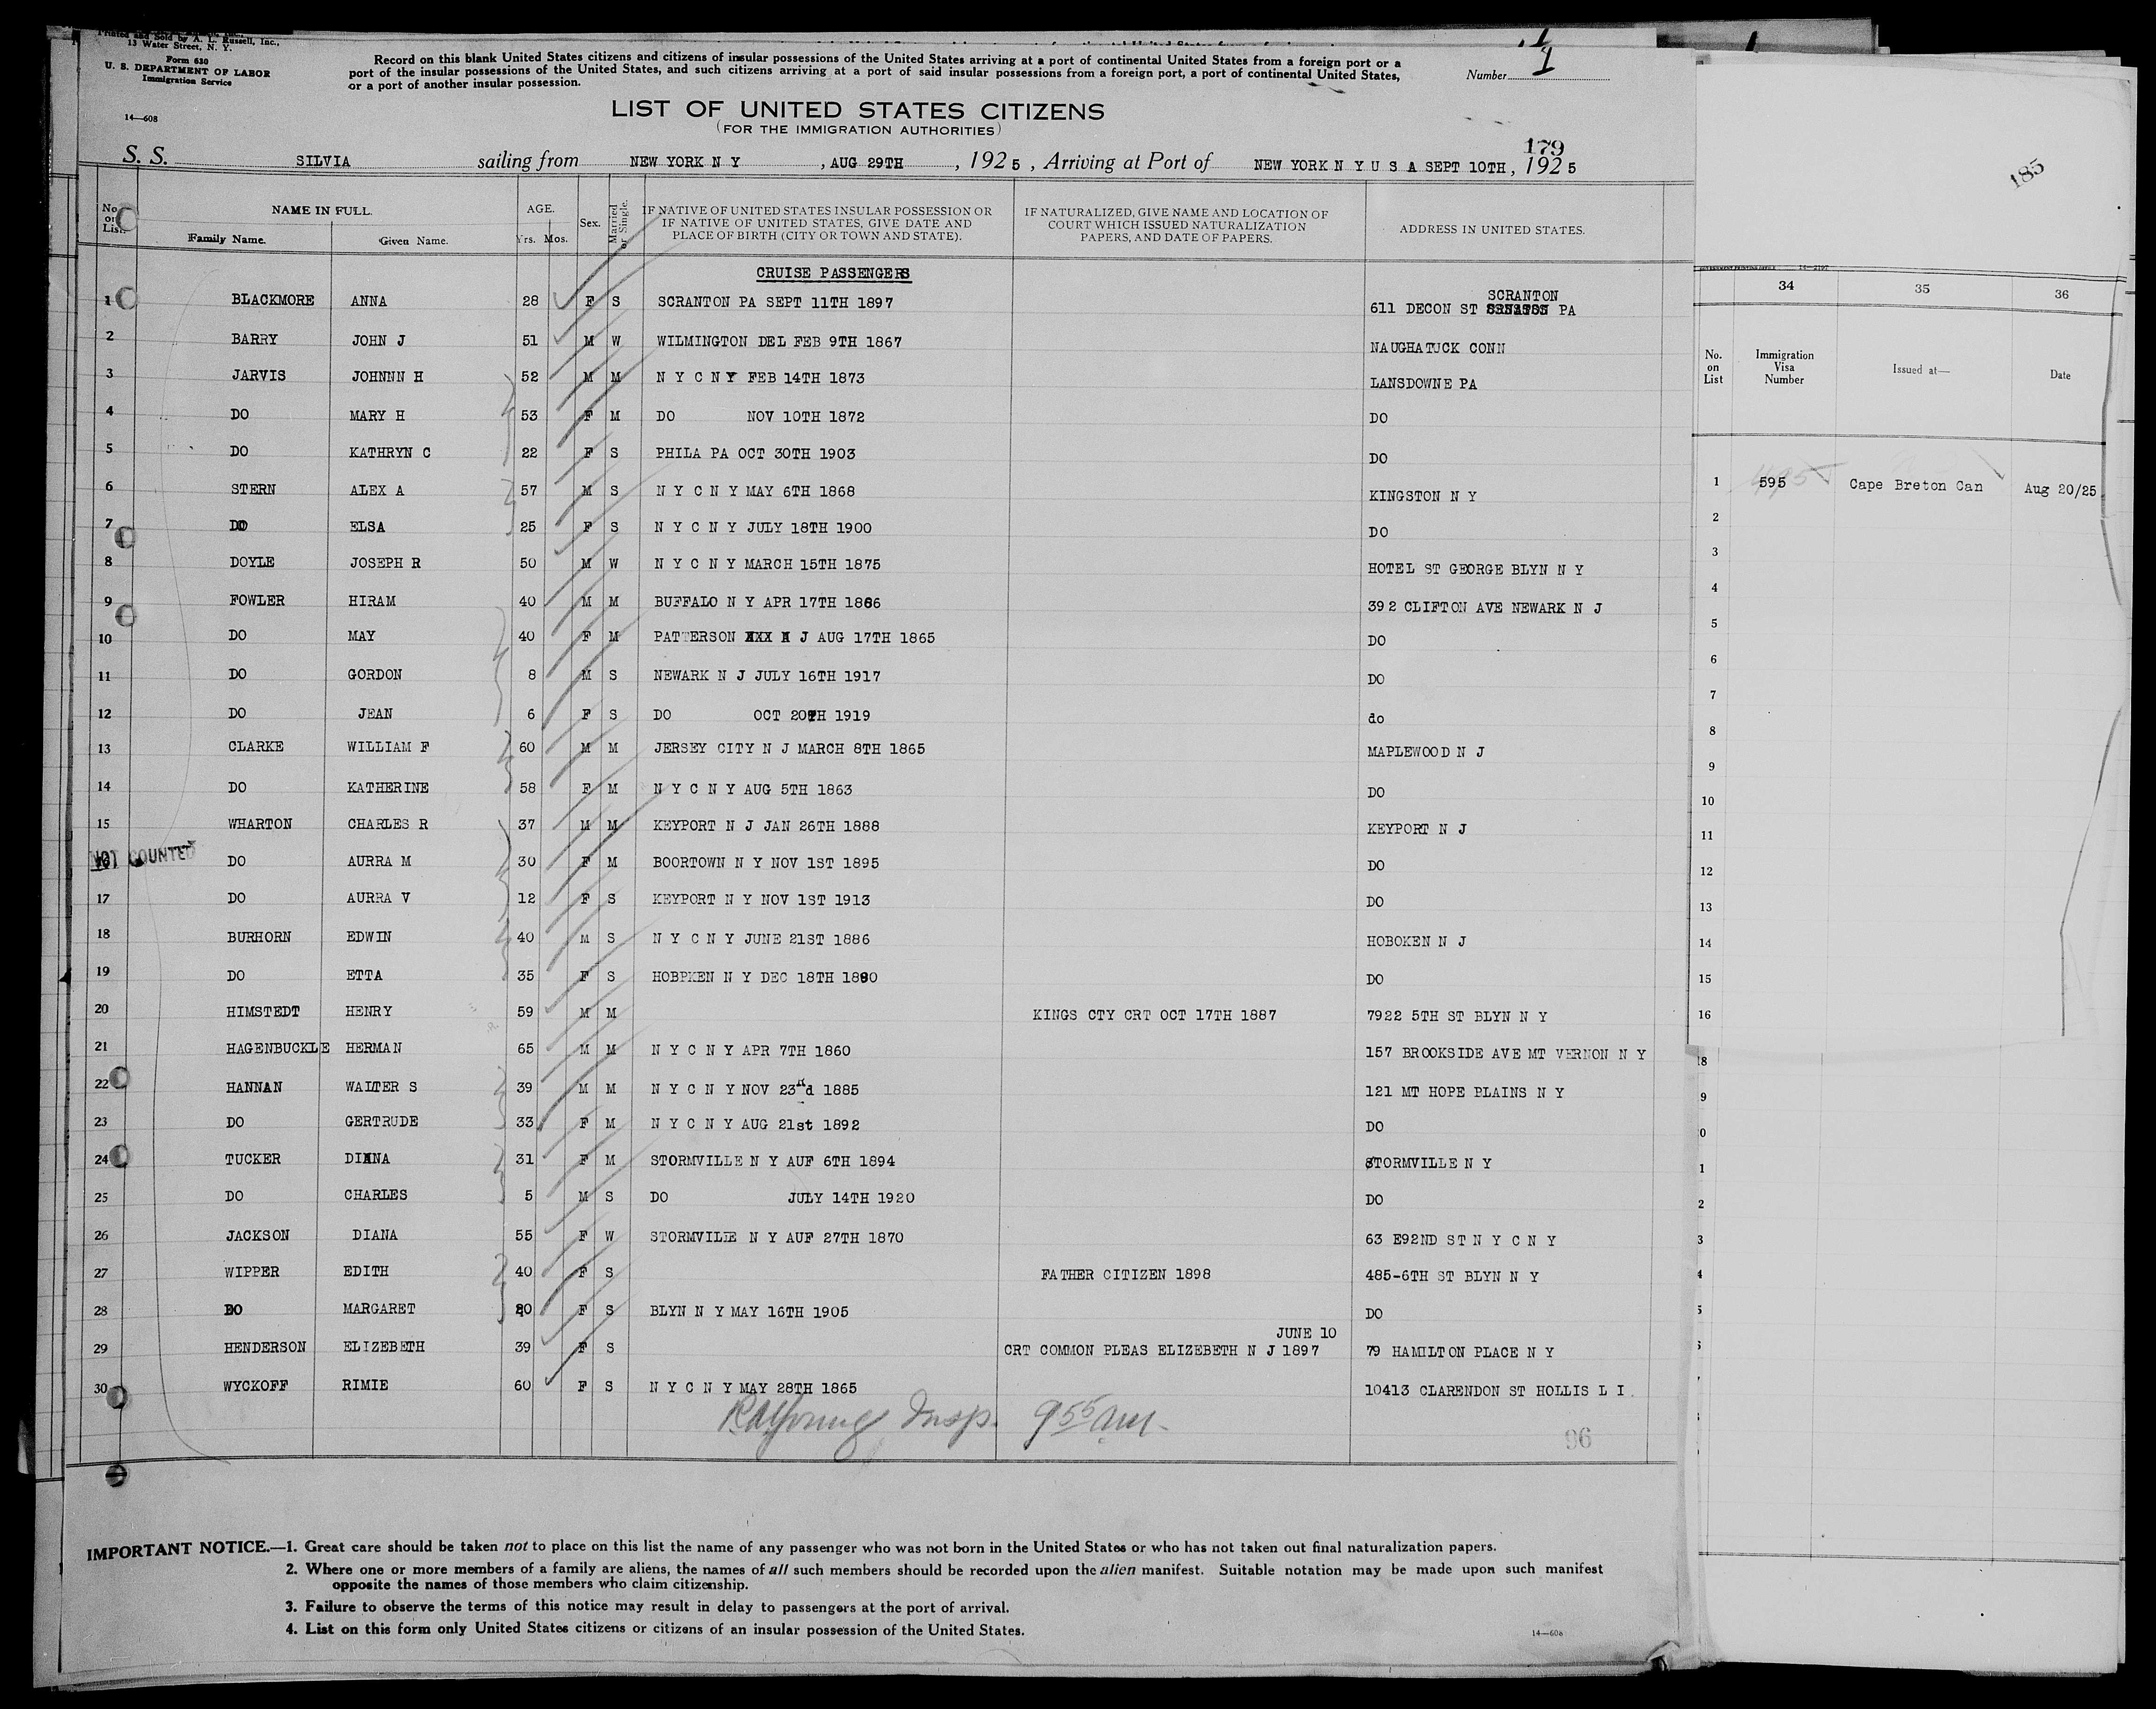Click the CRUISE PASSENGERS heading

(x=832, y=272)
